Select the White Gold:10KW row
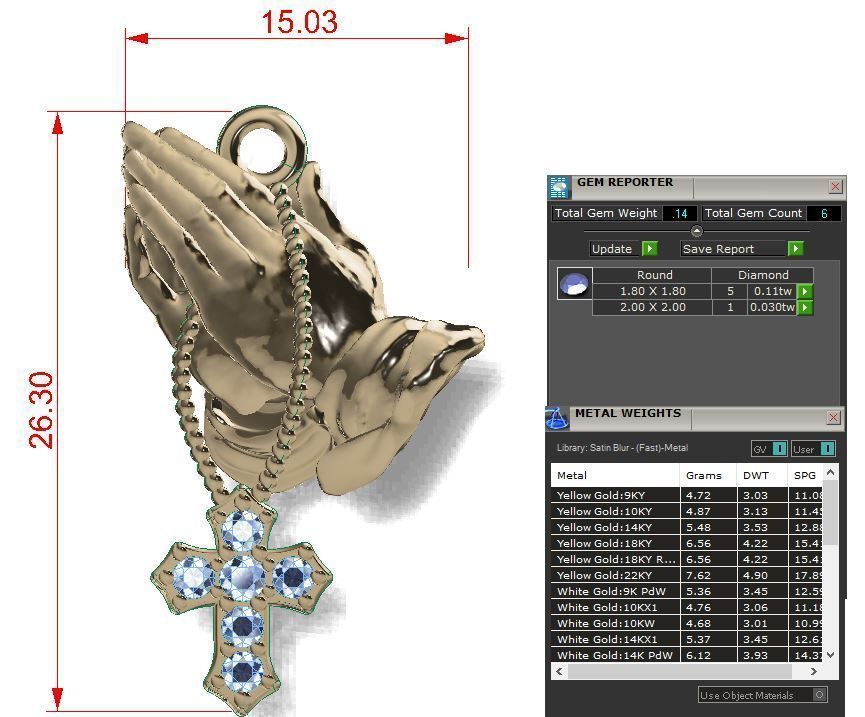Image resolution: width=865 pixels, height=717 pixels. [686, 623]
